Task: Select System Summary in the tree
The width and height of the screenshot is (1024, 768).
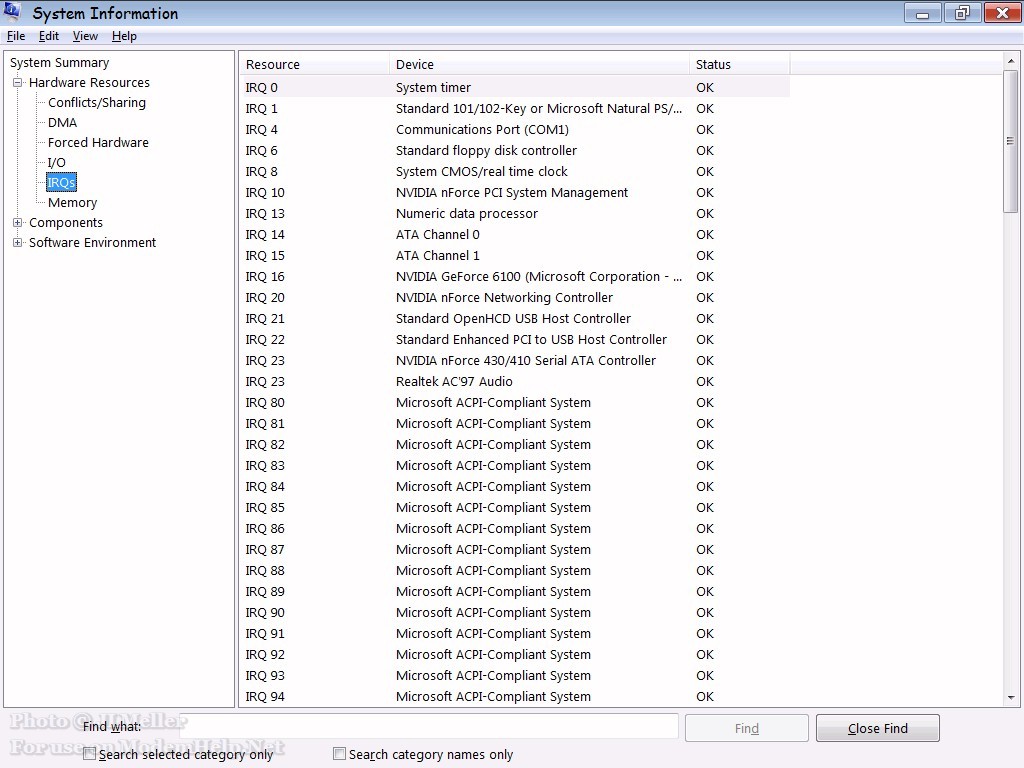Action: point(59,63)
